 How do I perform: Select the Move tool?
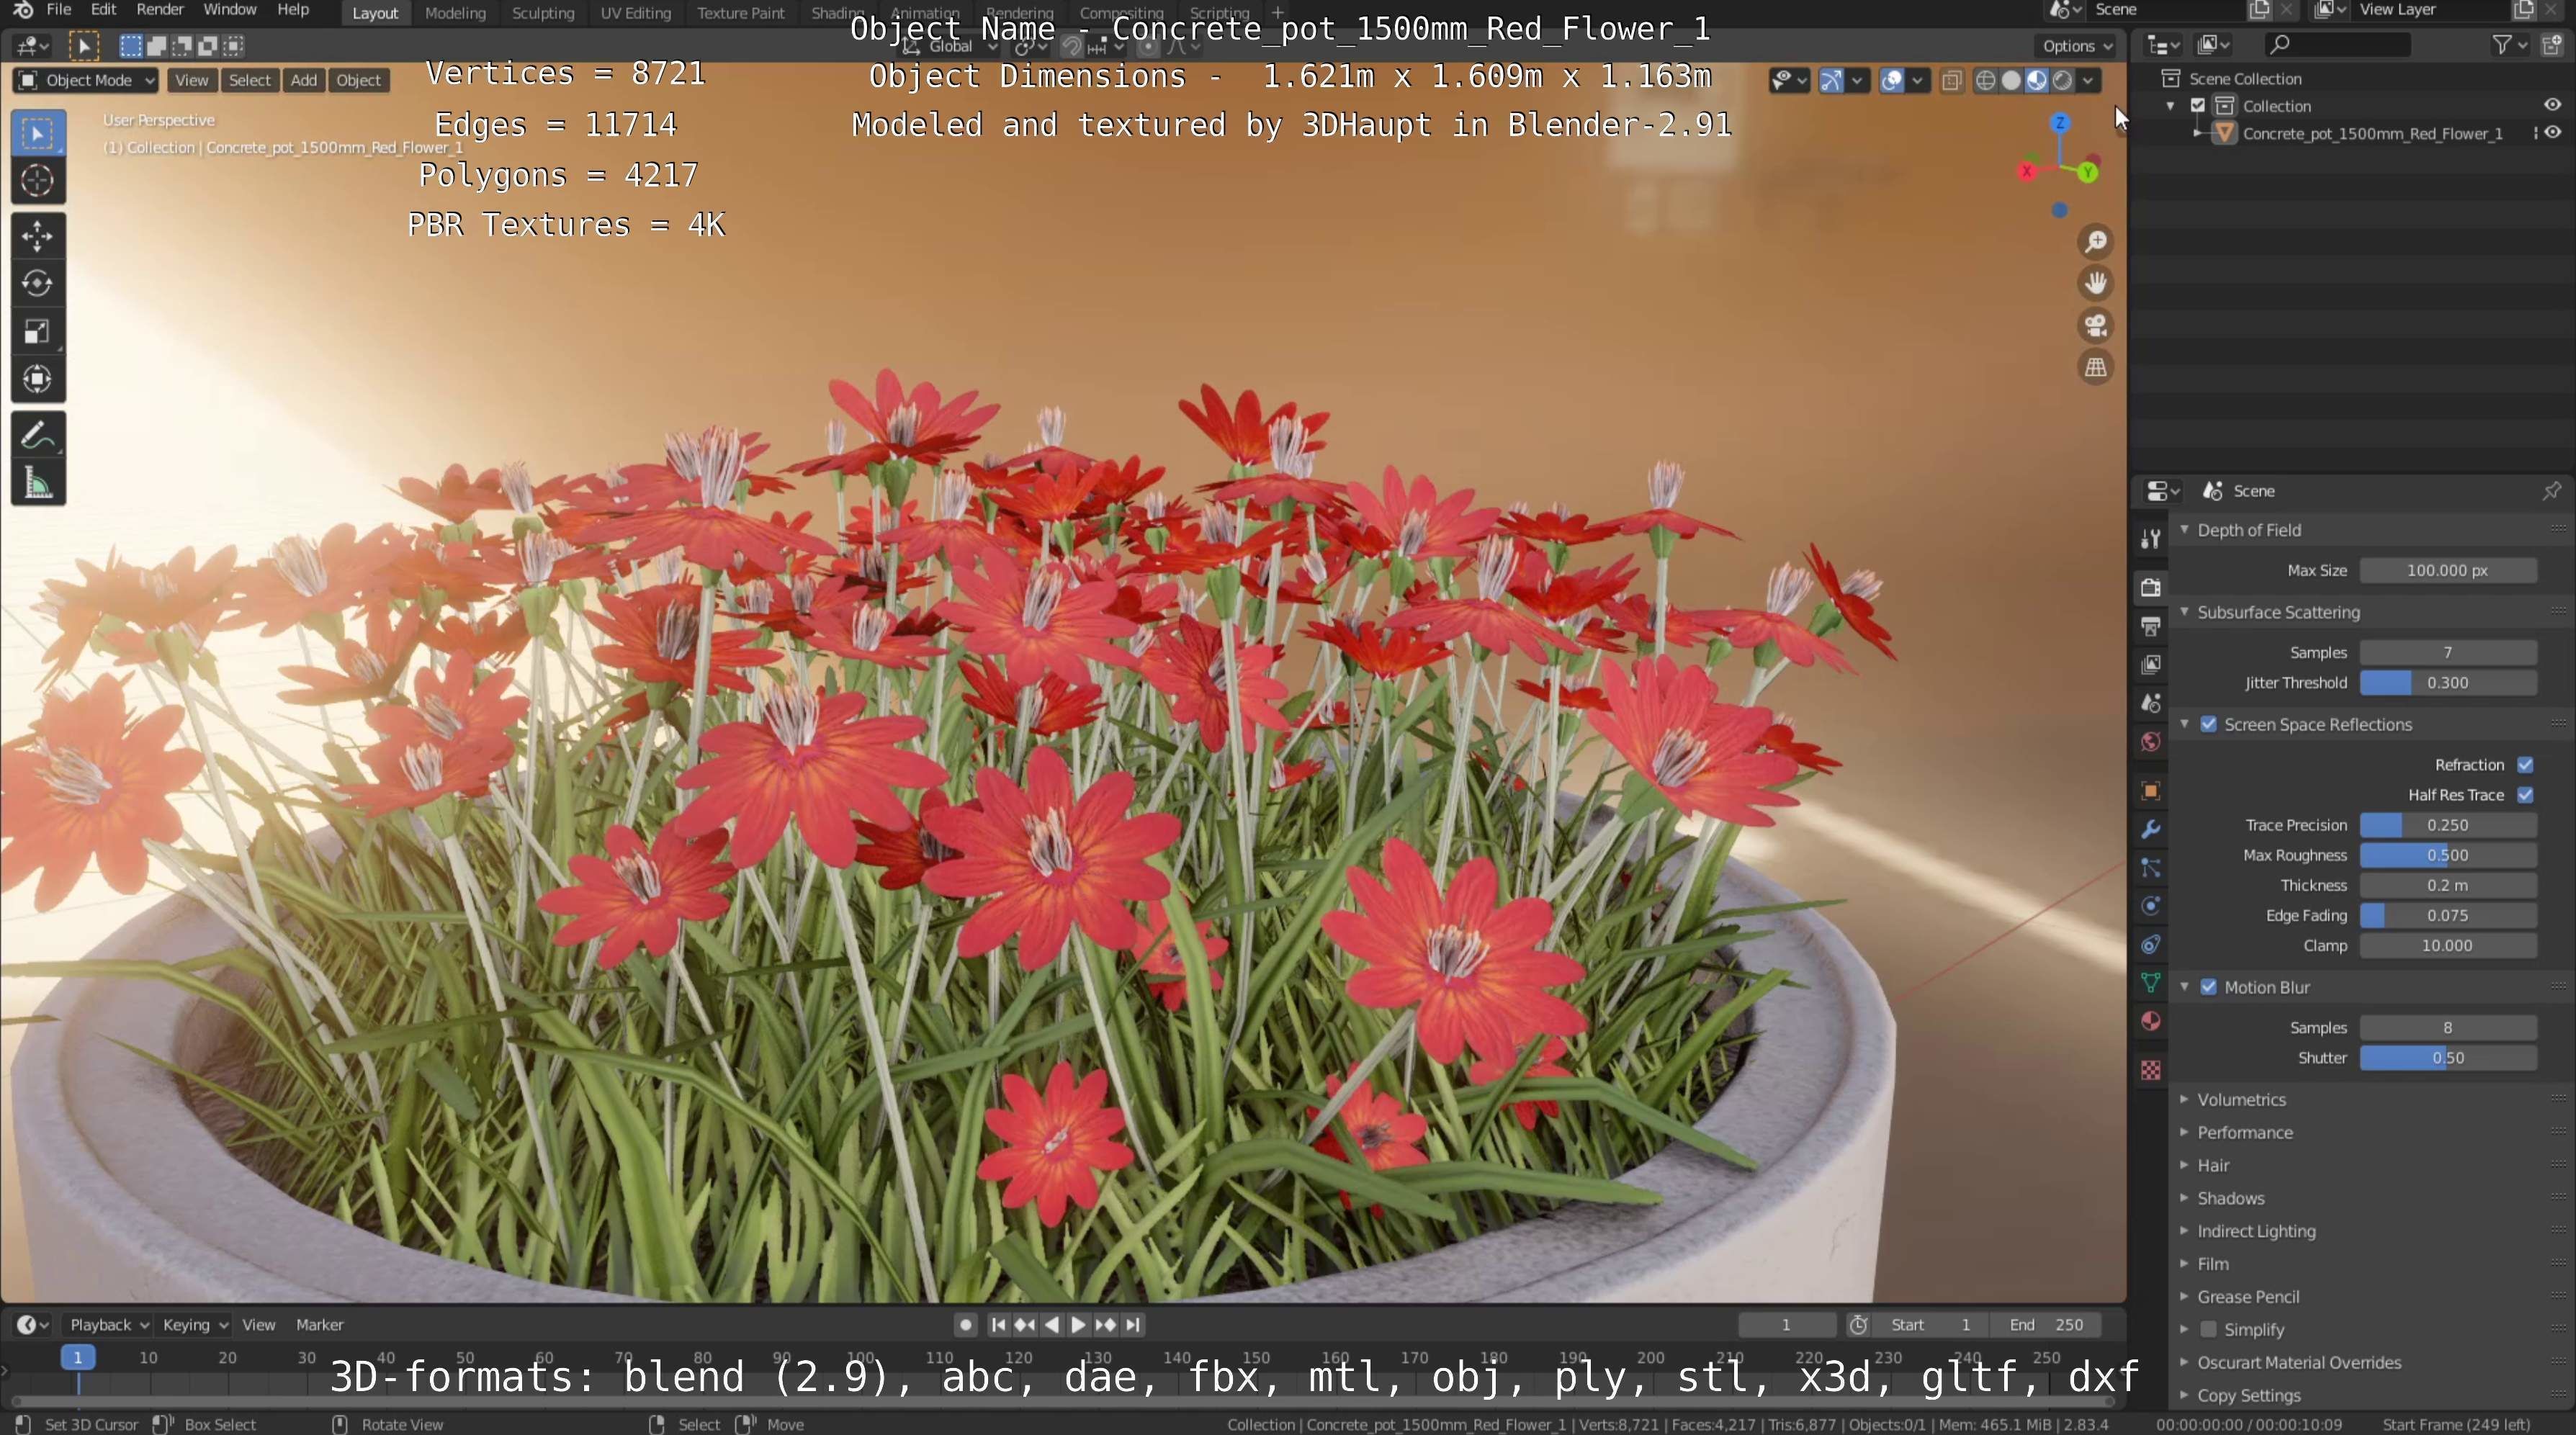[38, 236]
